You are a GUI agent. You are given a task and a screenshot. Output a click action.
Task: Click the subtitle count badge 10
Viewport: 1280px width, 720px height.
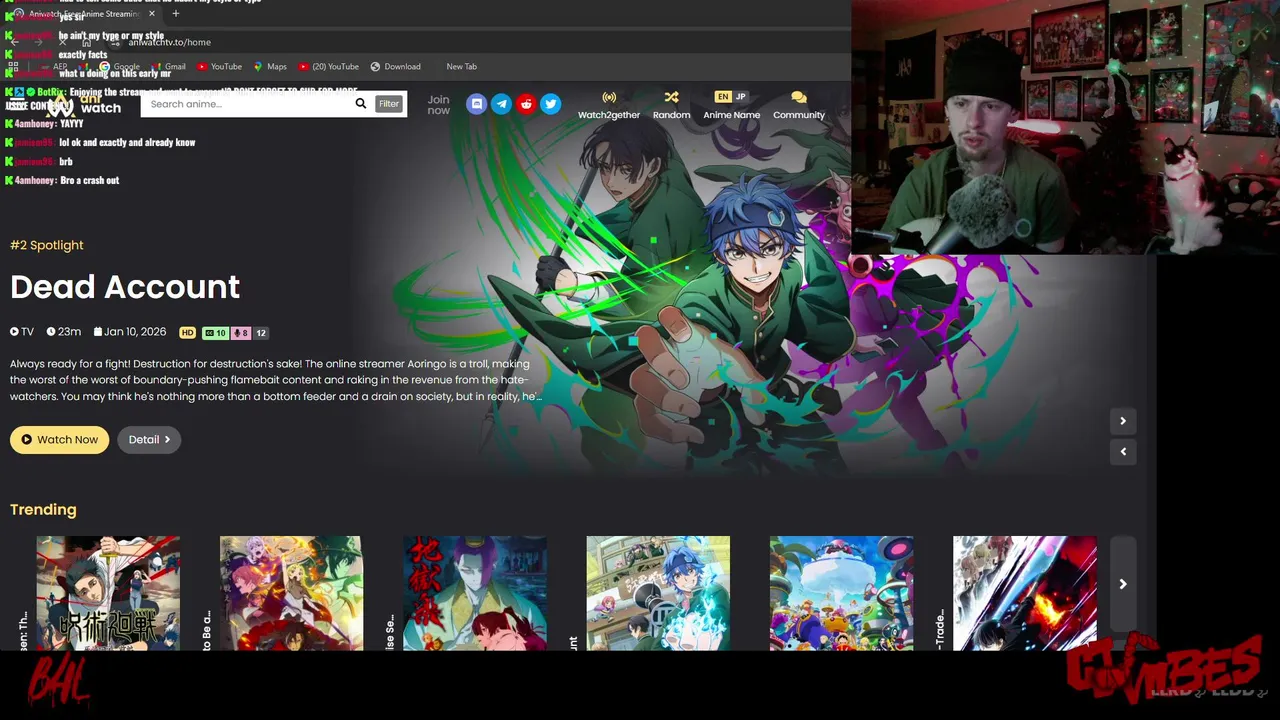coord(215,333)
